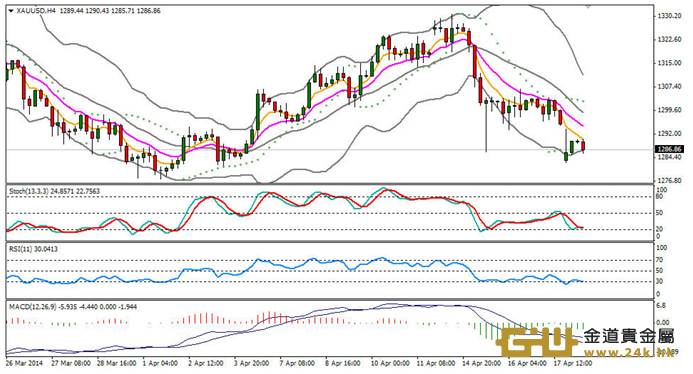Click the 1 Apr 04:00 time label
Screen dimensions: 693x374
(160, 363)
